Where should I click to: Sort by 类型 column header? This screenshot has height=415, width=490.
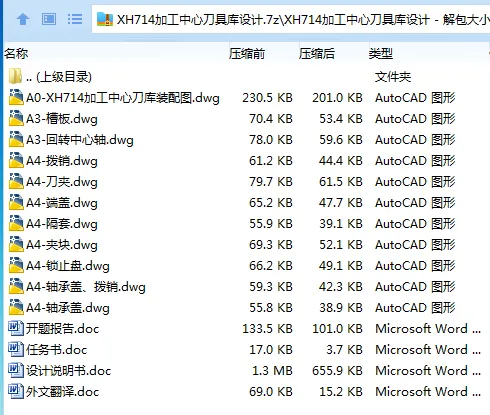tap(381, 53)
